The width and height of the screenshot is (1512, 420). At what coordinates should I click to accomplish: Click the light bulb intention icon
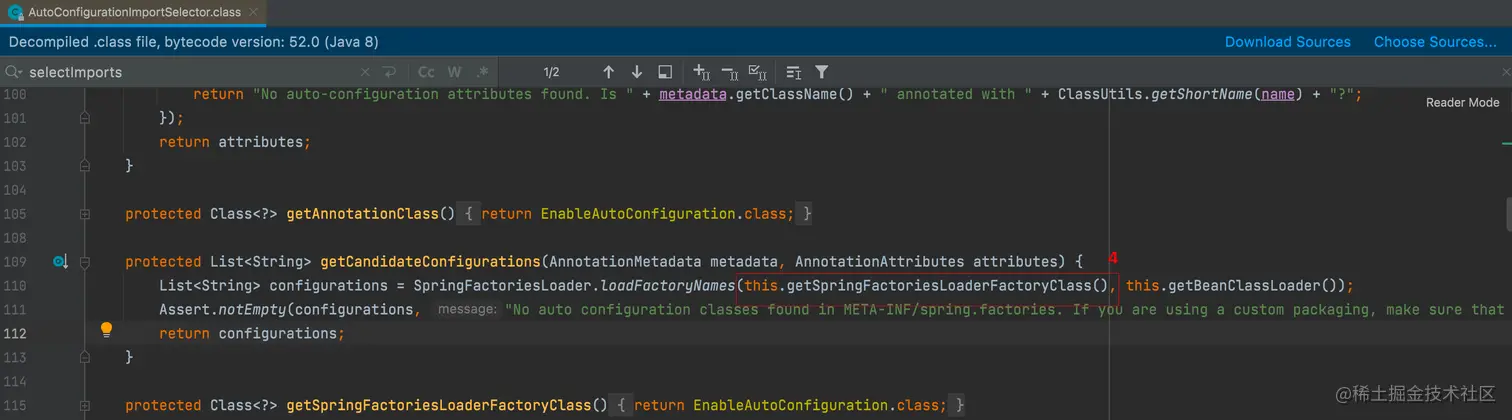tap(106, 329)
